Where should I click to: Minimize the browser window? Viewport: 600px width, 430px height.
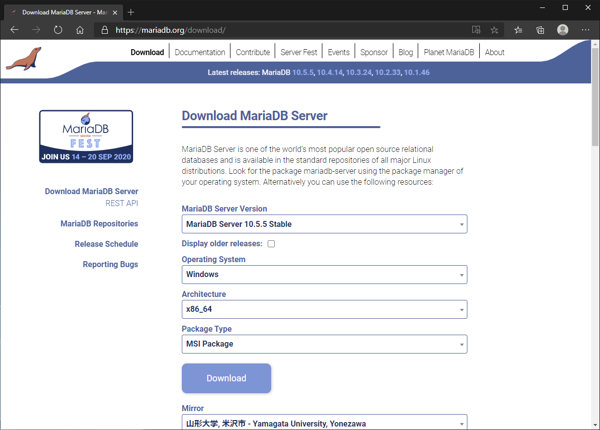(542, 8)
